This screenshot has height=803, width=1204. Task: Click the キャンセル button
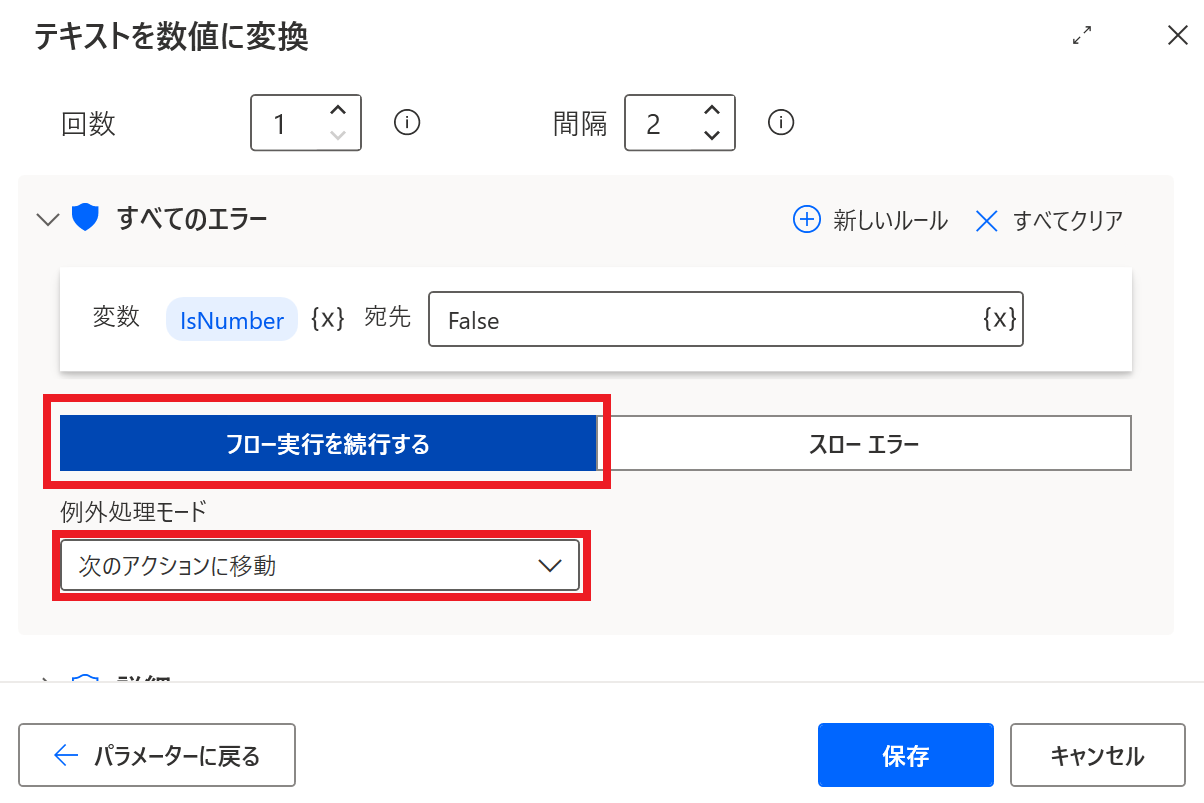tap(1097, 755)
